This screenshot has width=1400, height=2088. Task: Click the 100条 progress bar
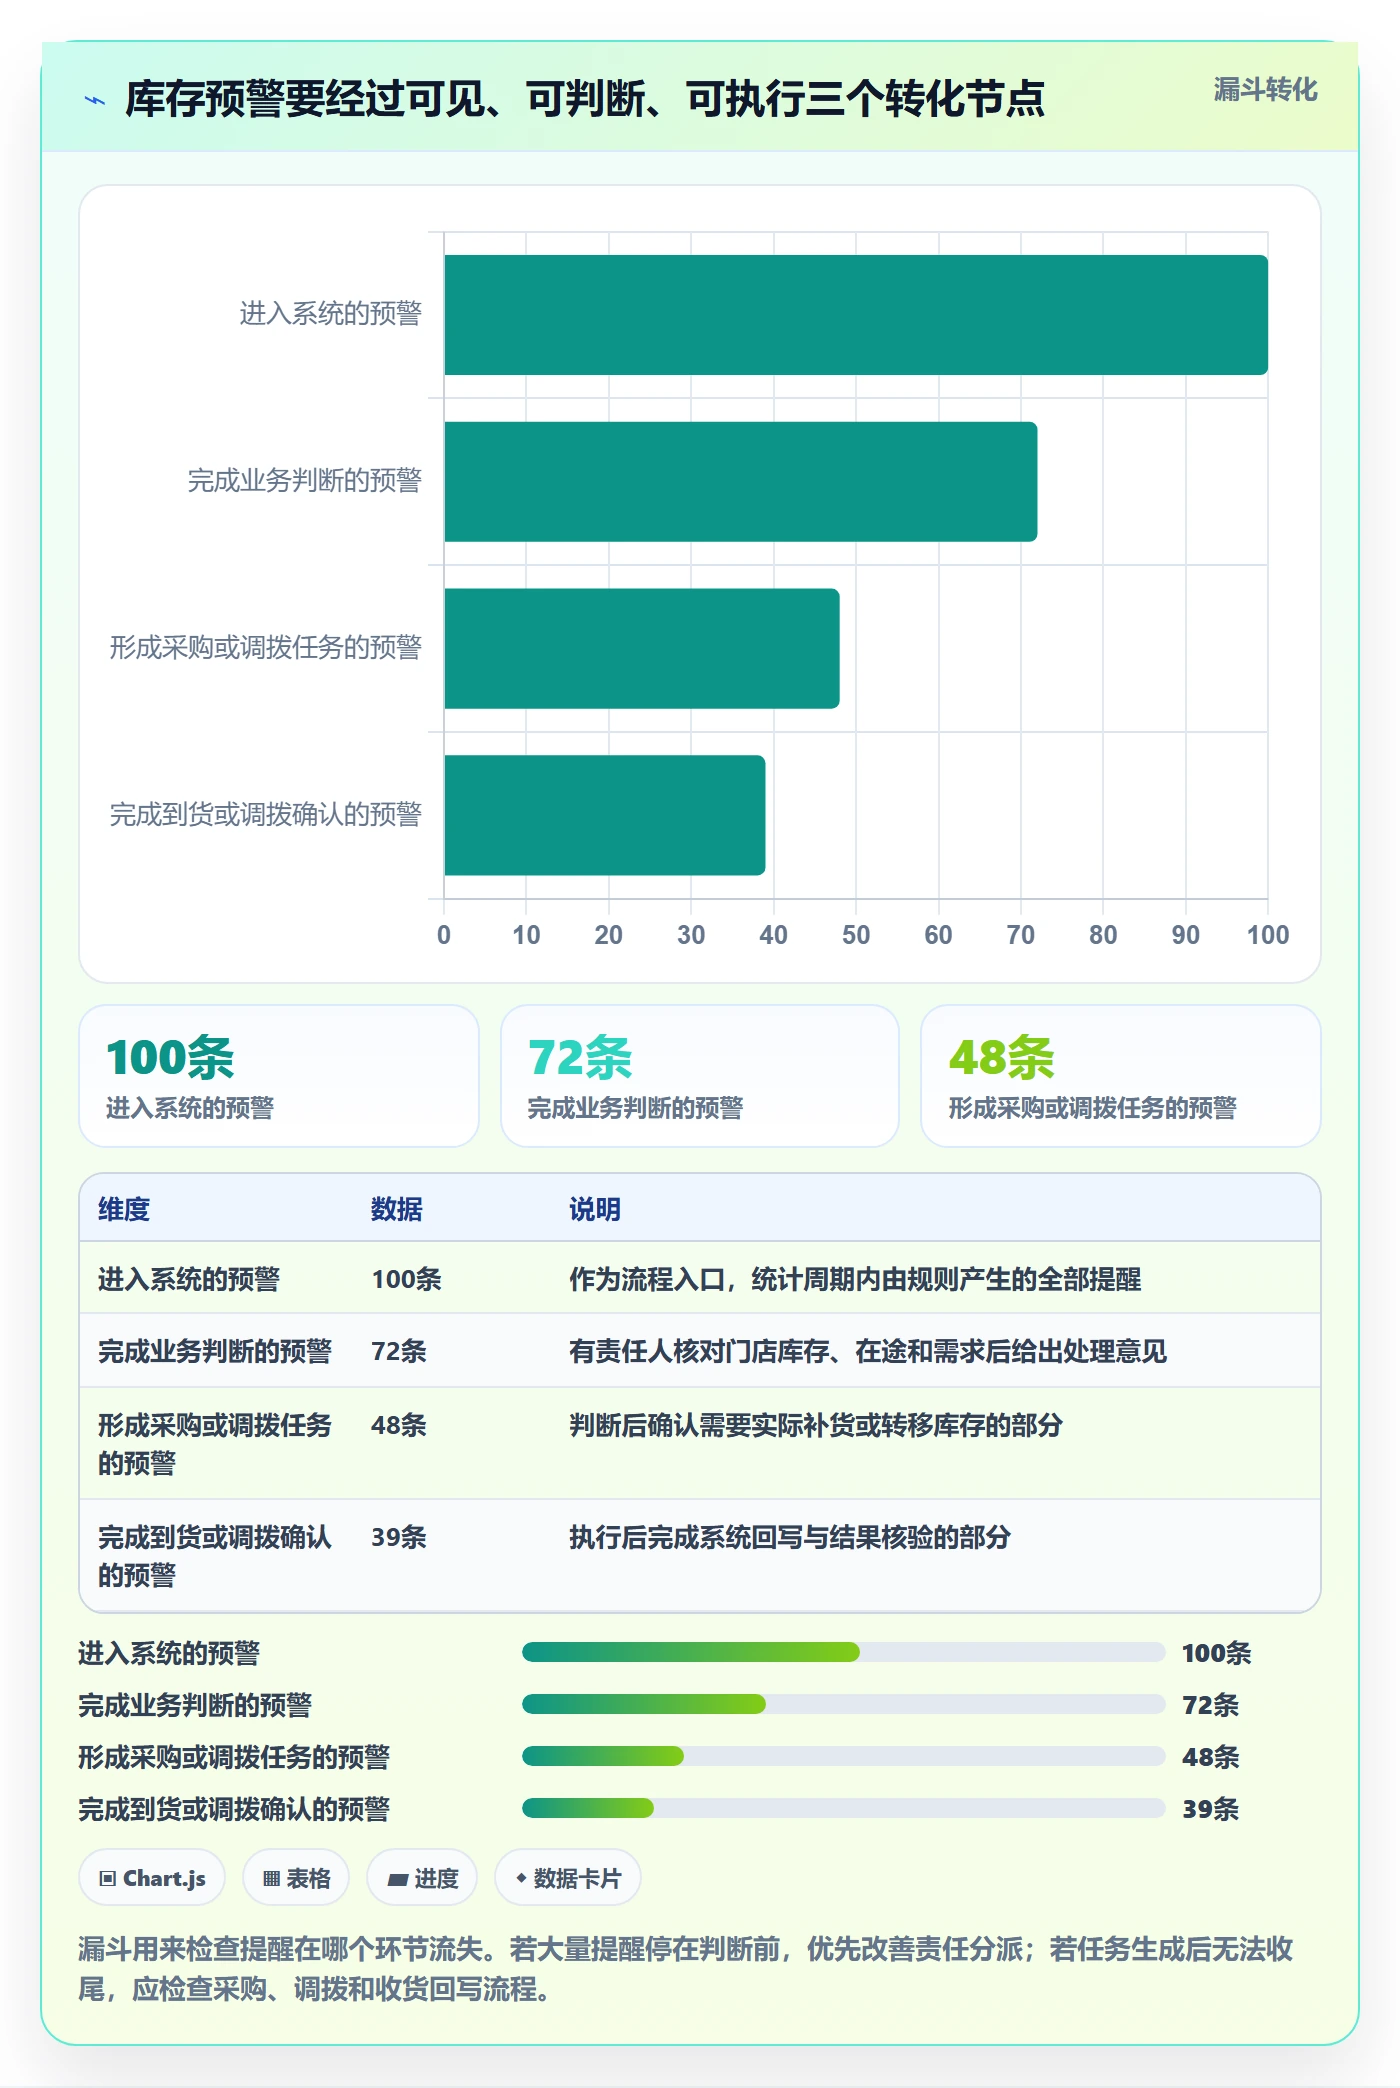point(844,1652)
